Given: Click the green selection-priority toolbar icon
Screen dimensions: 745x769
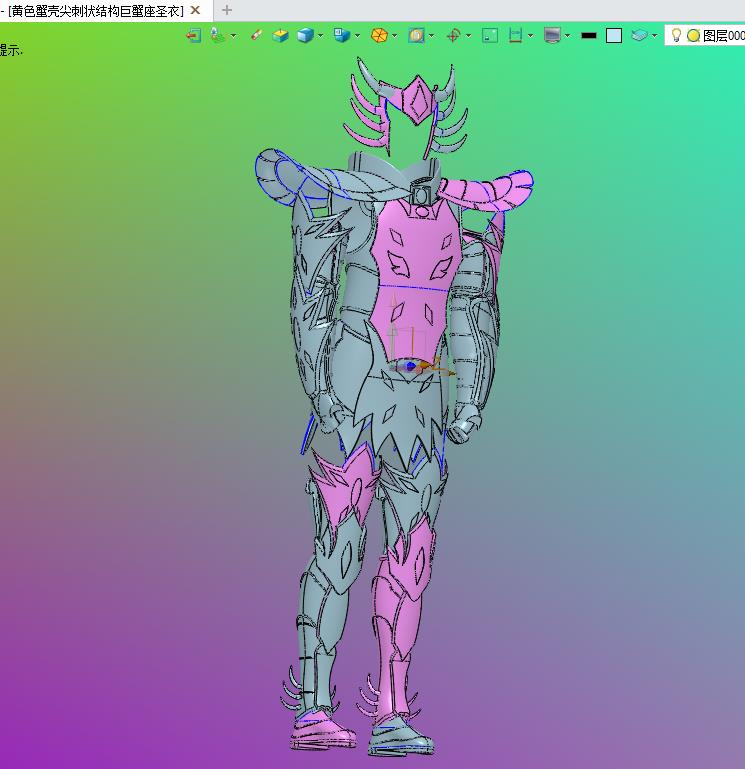Looking at the screenshot, I should (x=217, y=35).
